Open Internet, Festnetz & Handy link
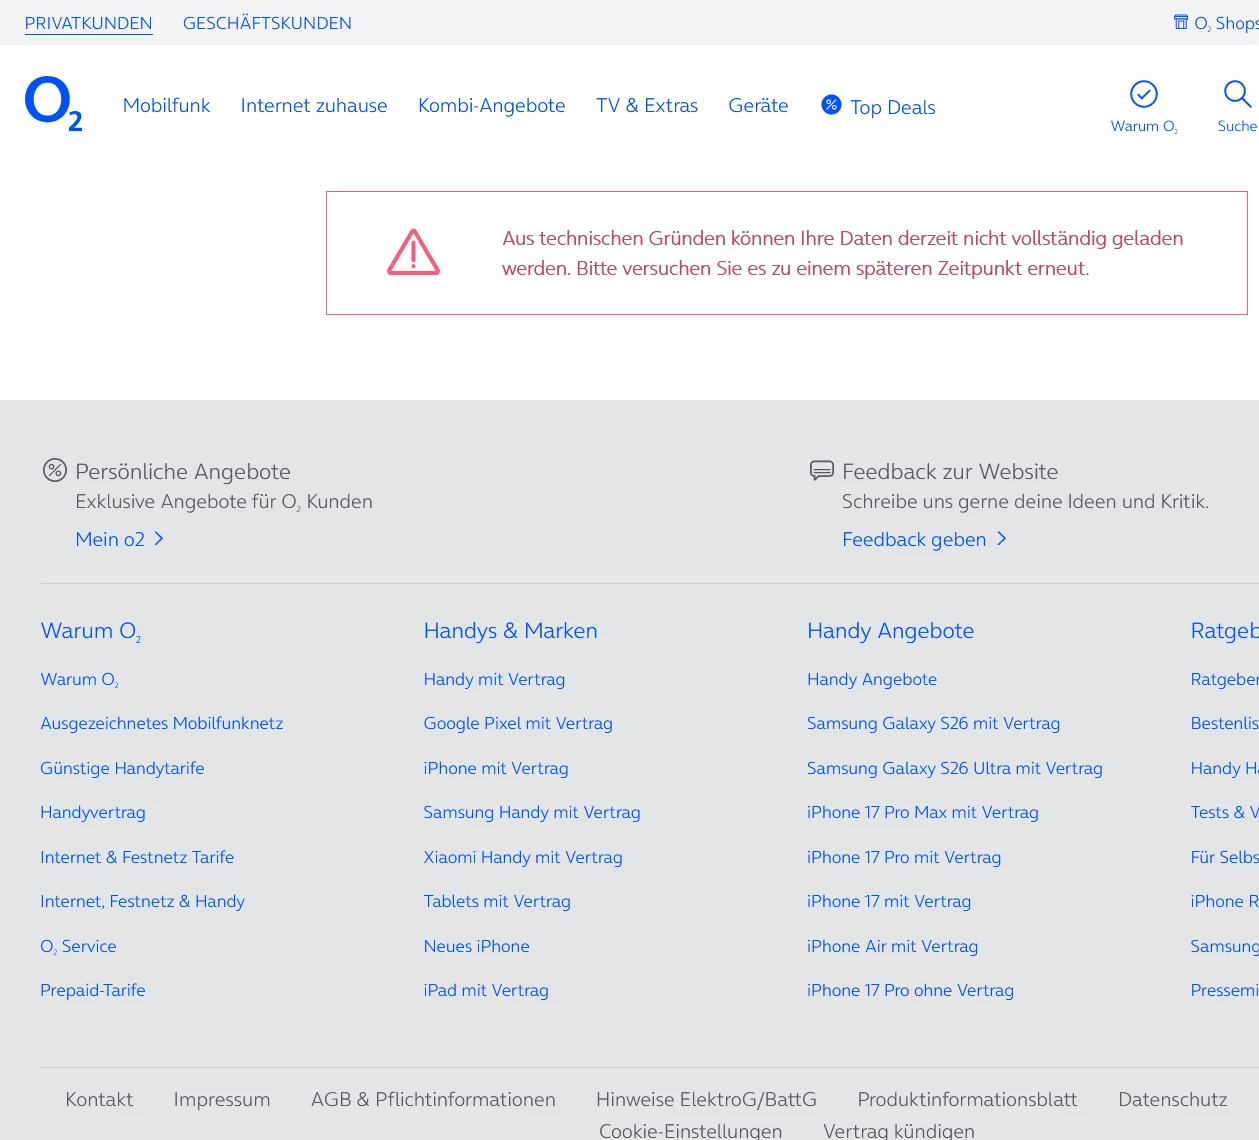The image size is (1259, 1140). [x=142, y=901]
